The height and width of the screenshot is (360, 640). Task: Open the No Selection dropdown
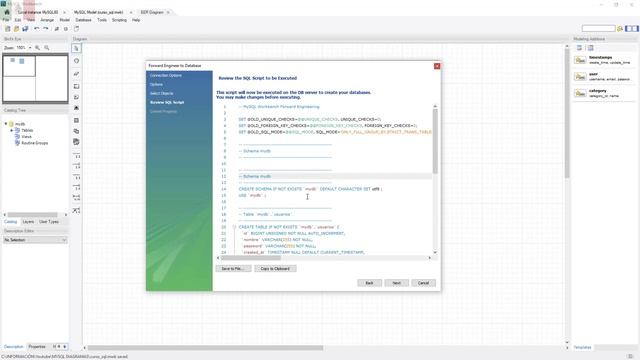35,240
